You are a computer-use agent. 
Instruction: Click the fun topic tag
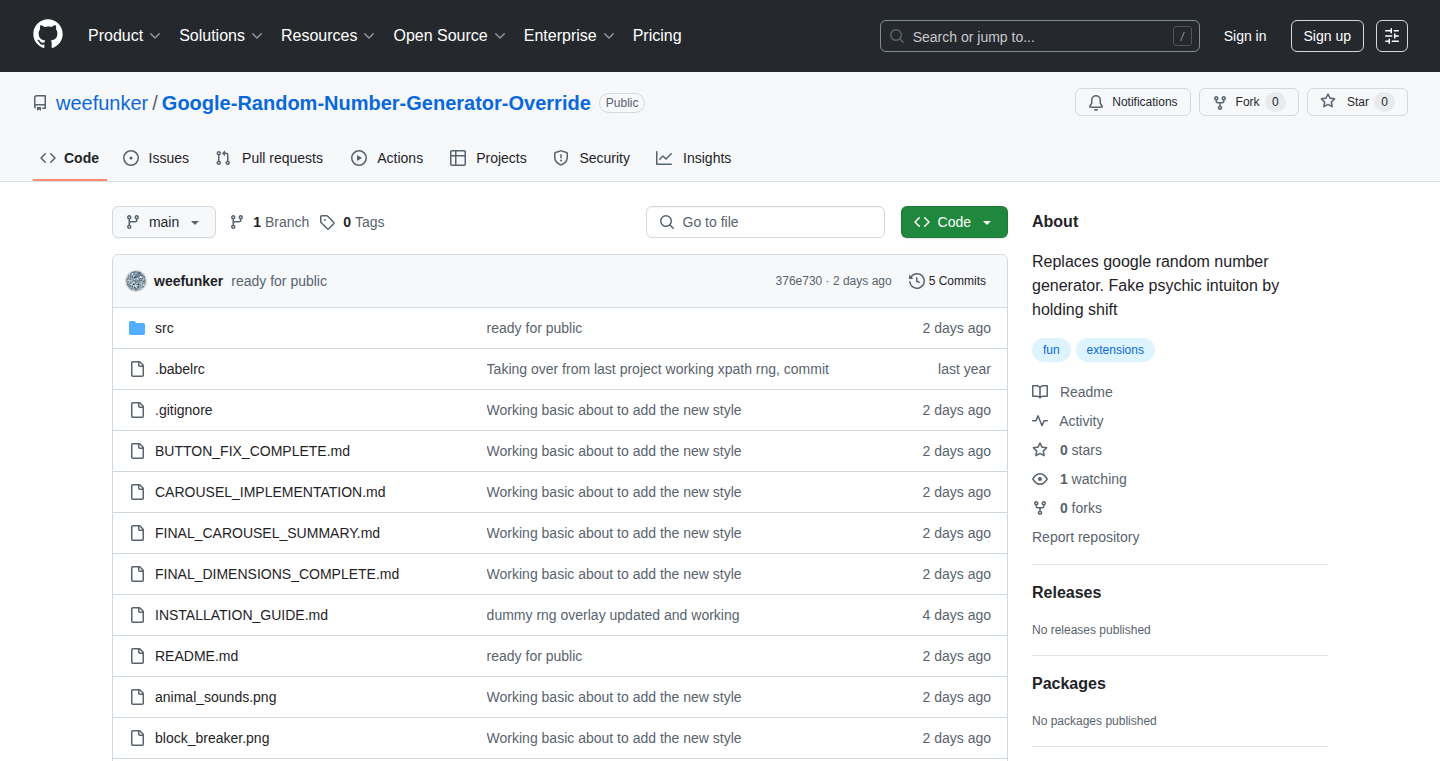click(1051, 350)
